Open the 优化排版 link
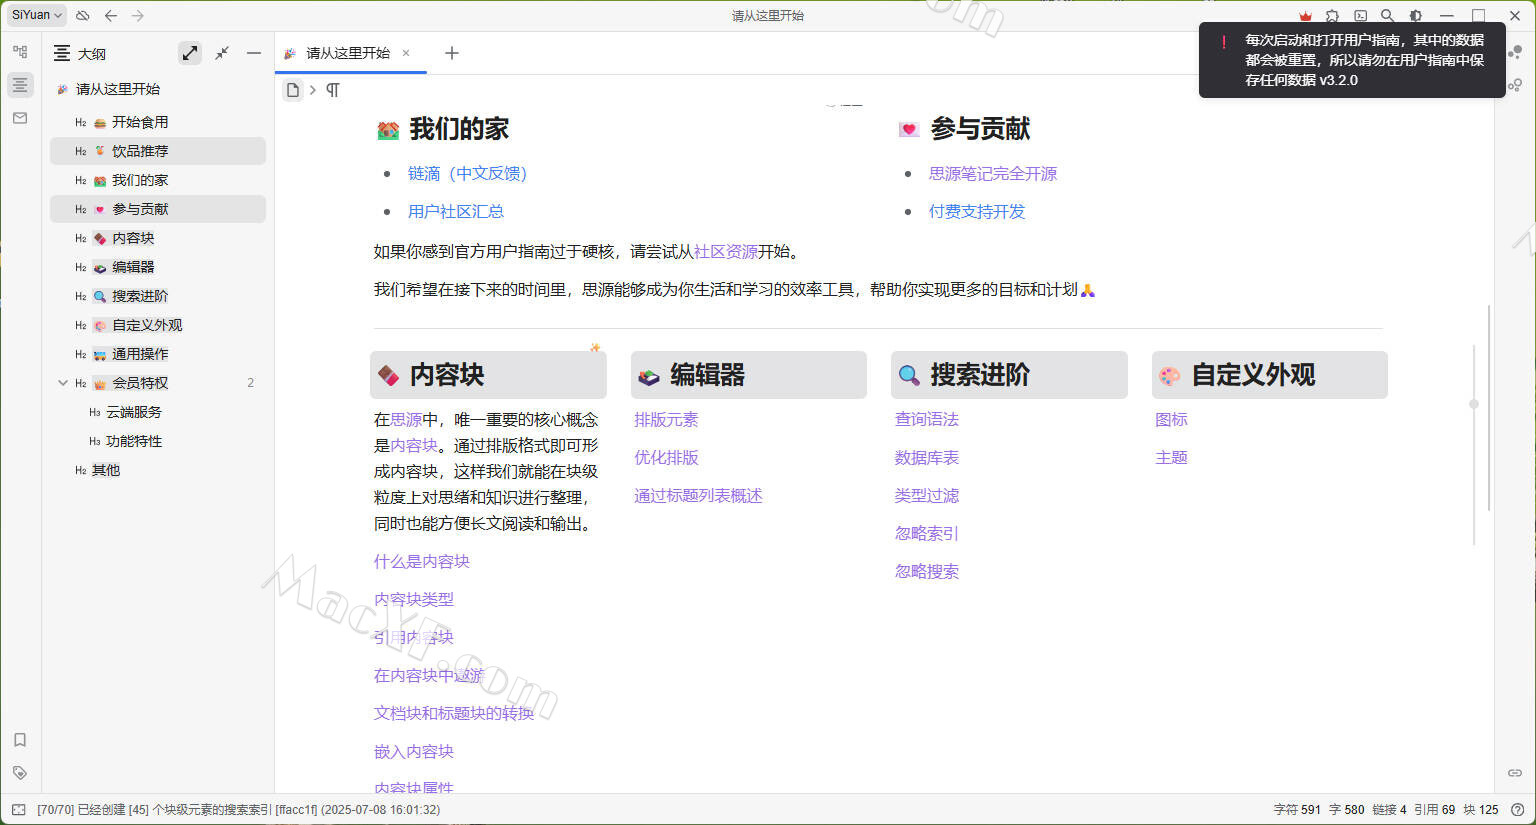 [x=666, y=458]
